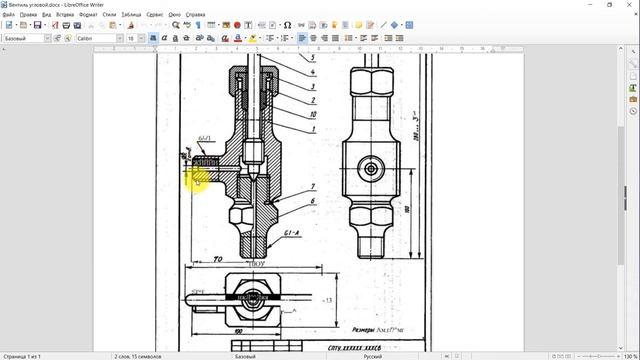
Task: Click the Center text icon
Action: [x=313, y=38]
